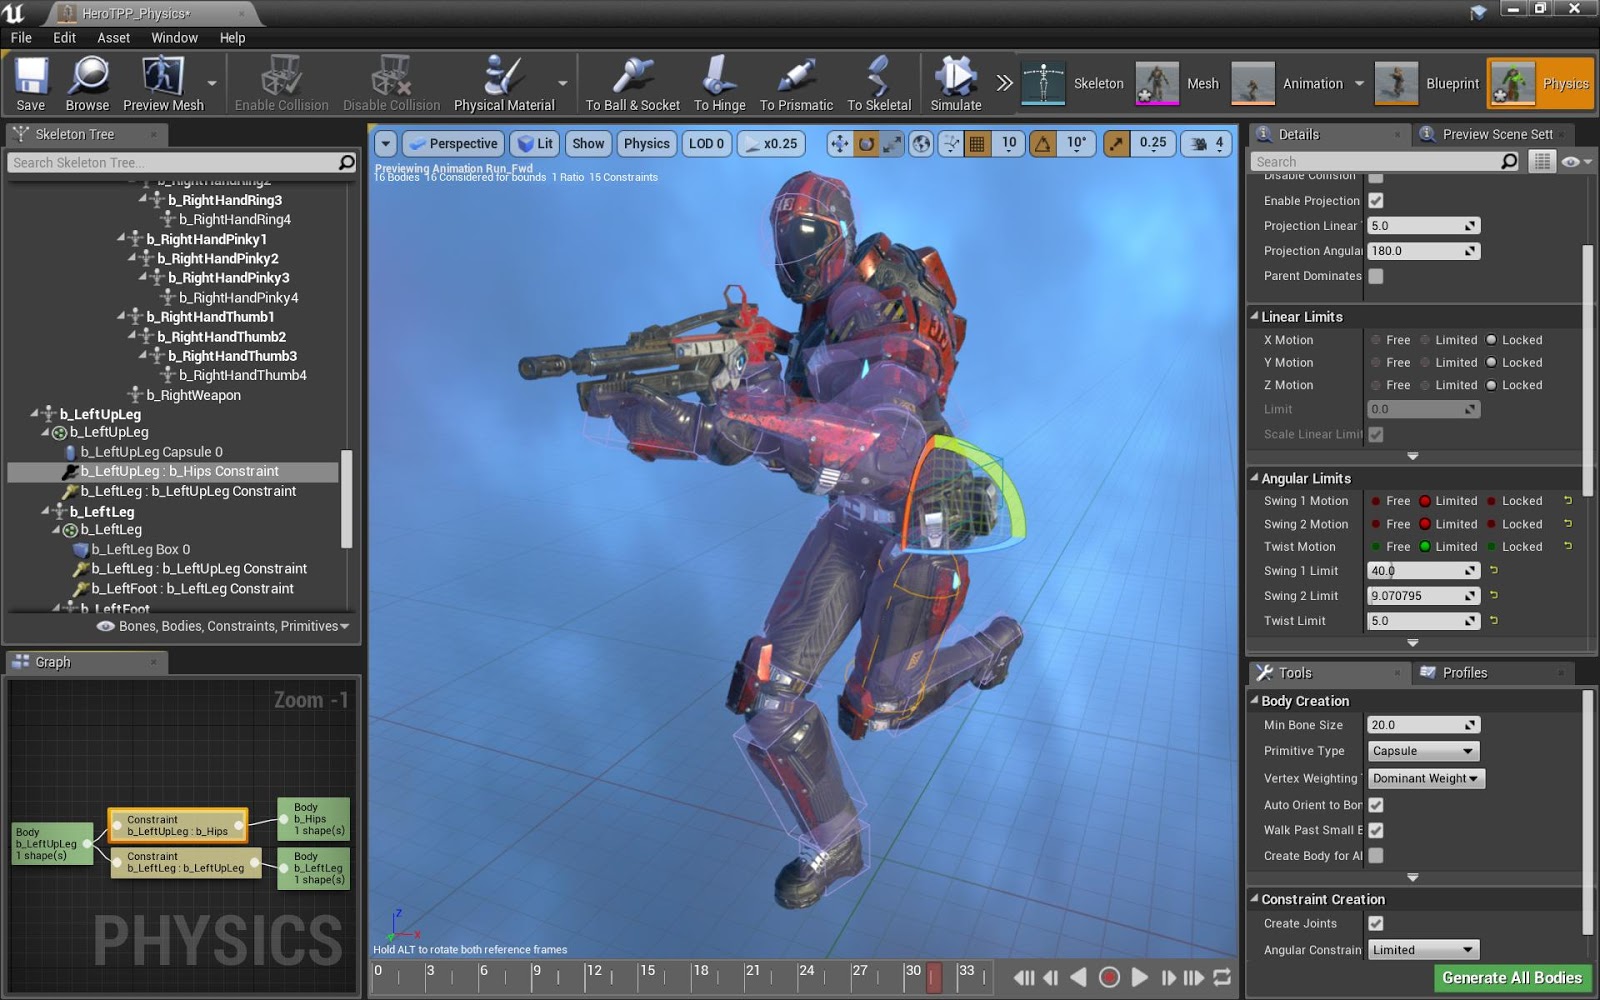Image resolution: width=1600 pixels, height=1000 pixels.
Task: Enable Create Body for All Bones
Action: coord(1376,856)
